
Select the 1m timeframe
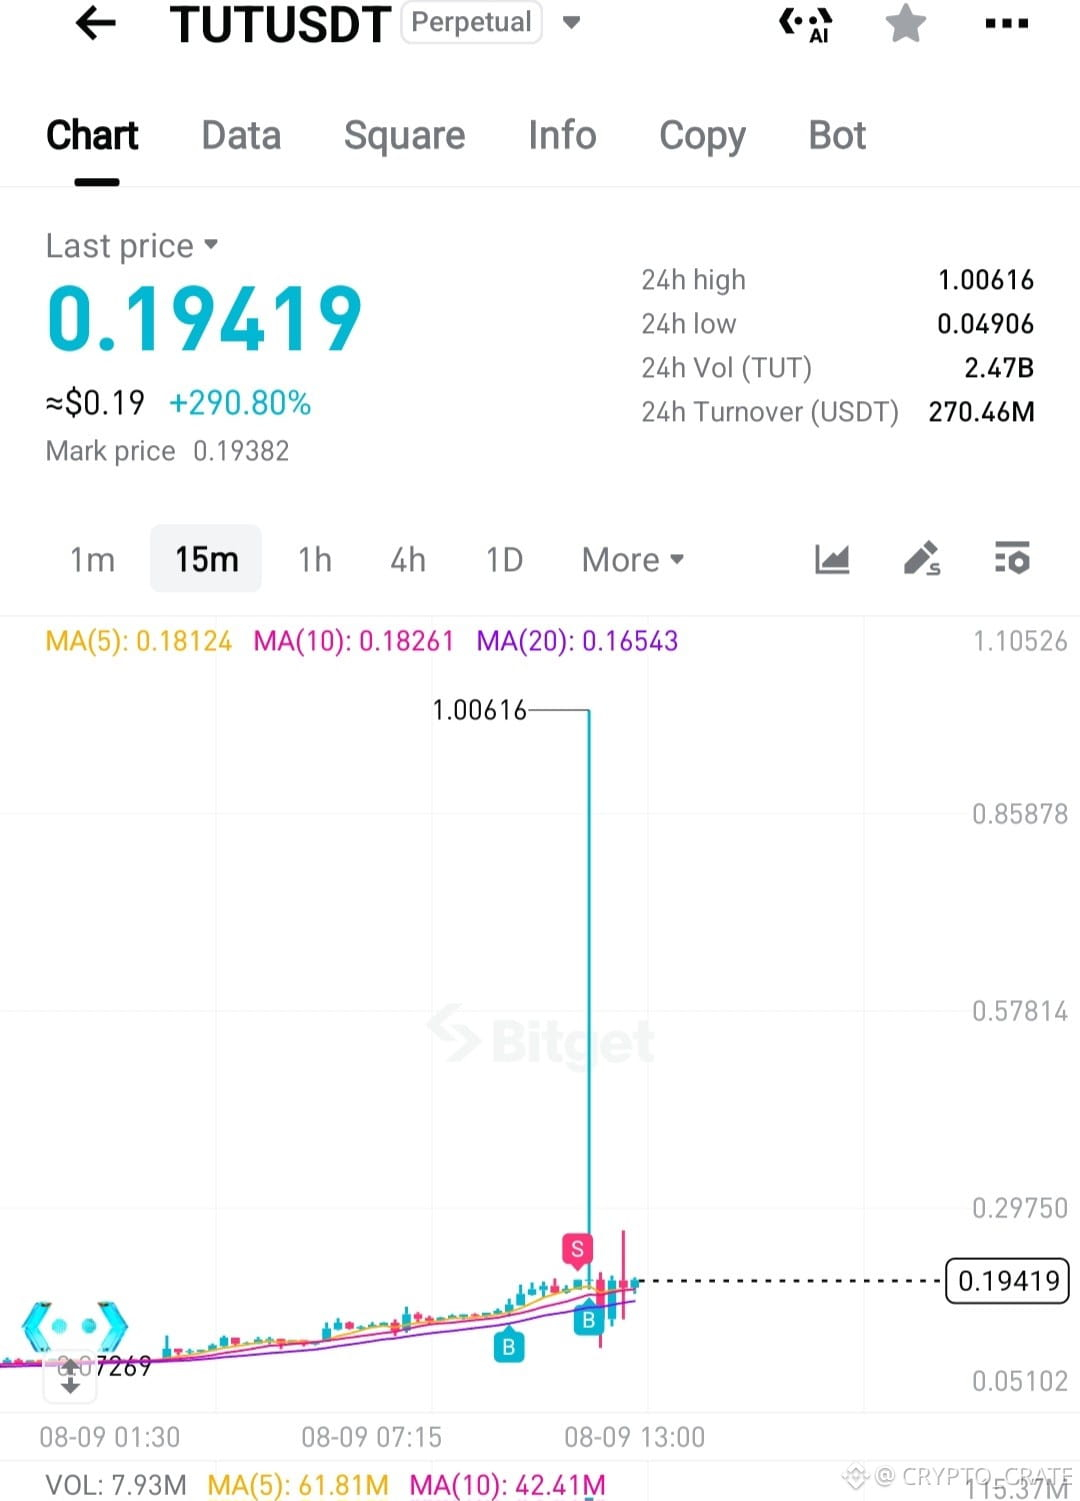[92, 559]
